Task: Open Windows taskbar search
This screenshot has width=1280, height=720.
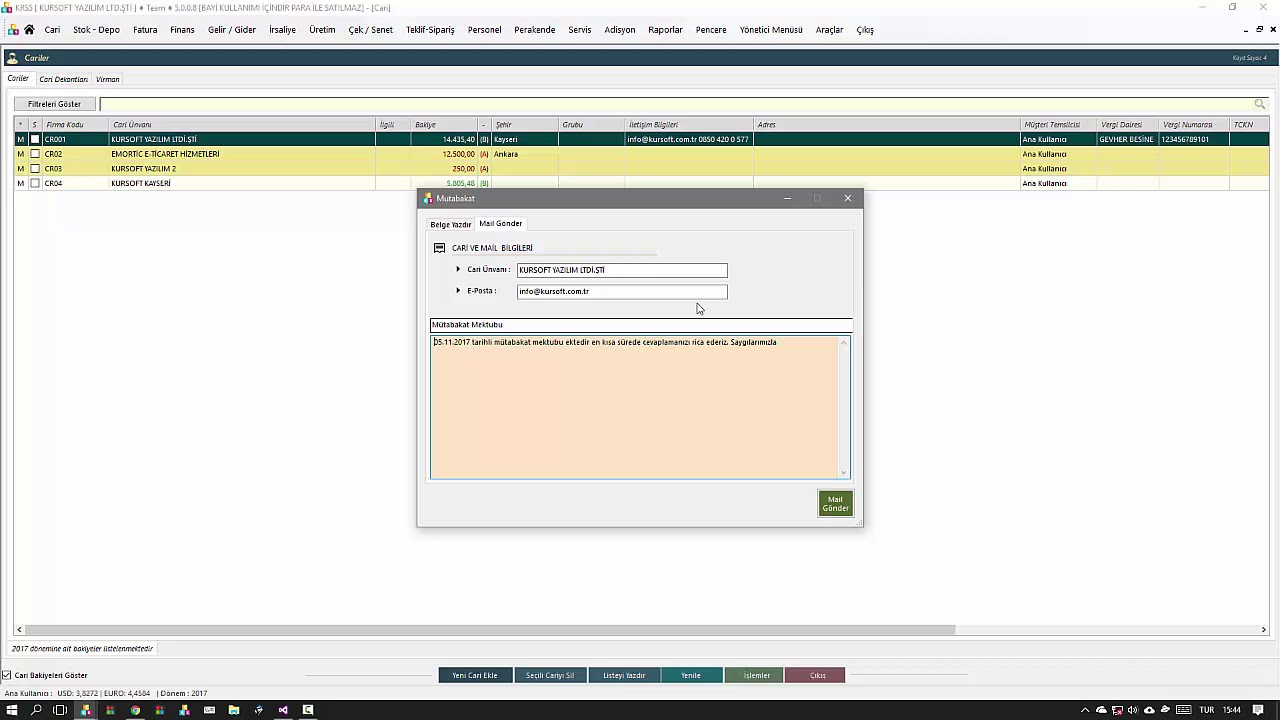Action: pos(36,710)
